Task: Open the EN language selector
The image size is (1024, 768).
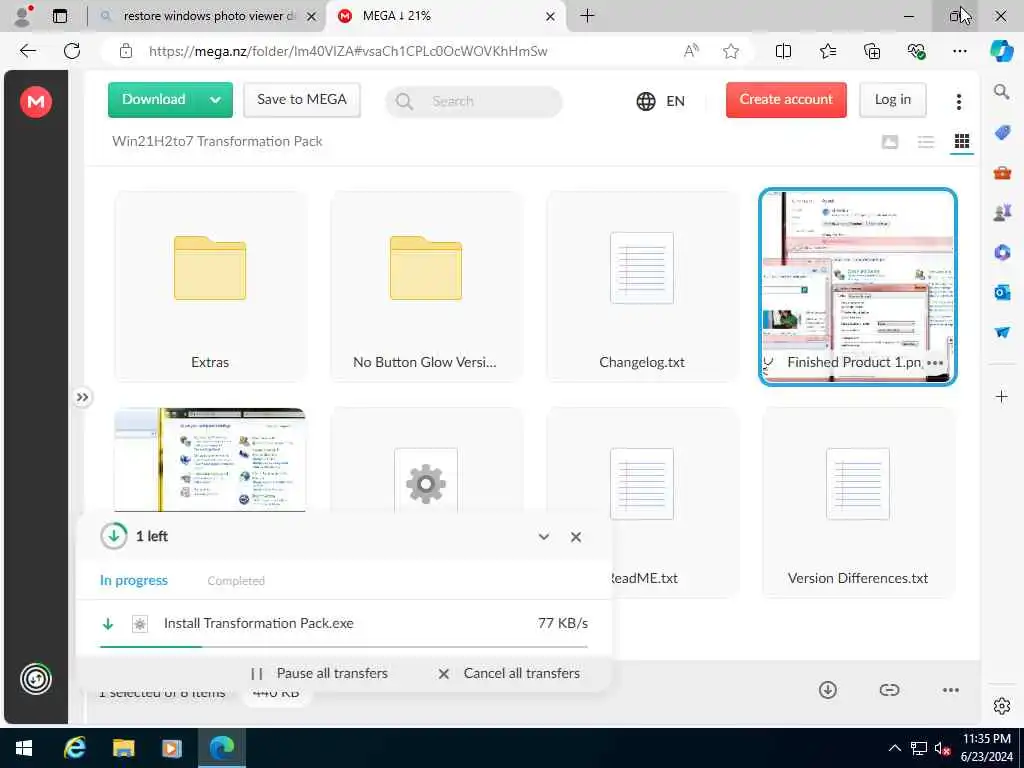Action: click(x=660, y=101)
